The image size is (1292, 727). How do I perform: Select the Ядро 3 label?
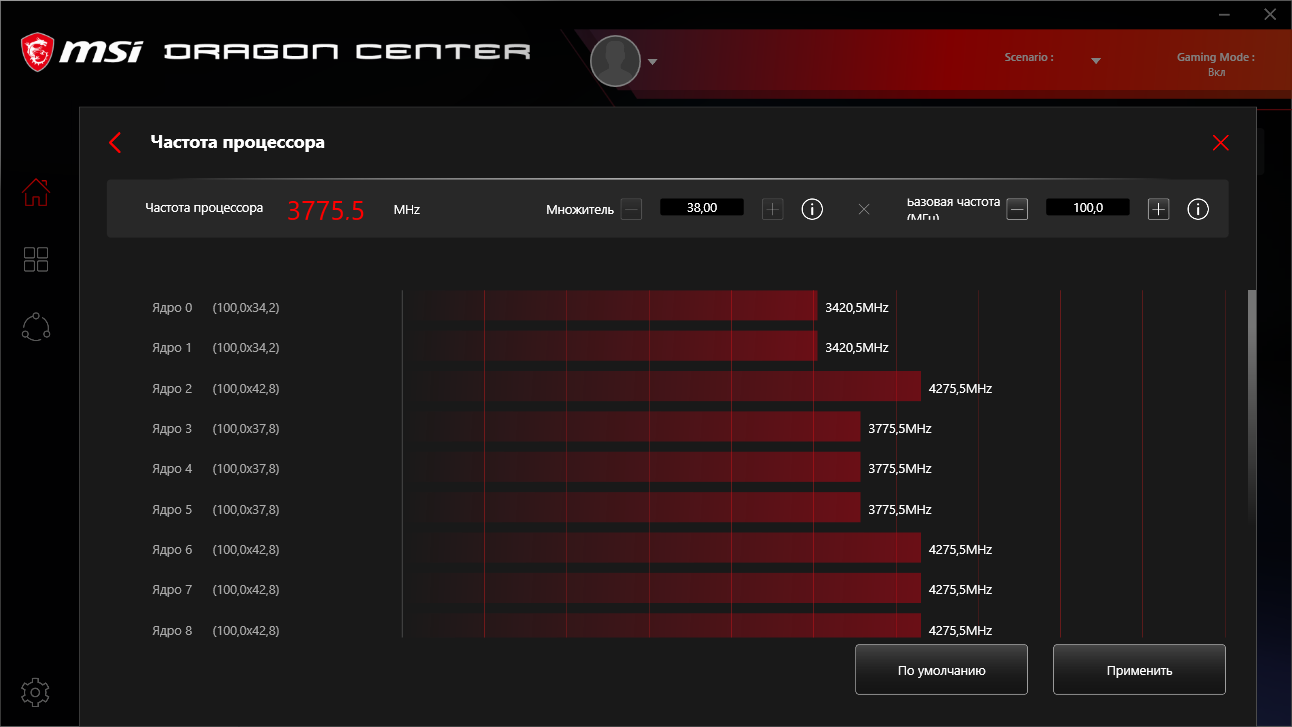pos(172,429)
